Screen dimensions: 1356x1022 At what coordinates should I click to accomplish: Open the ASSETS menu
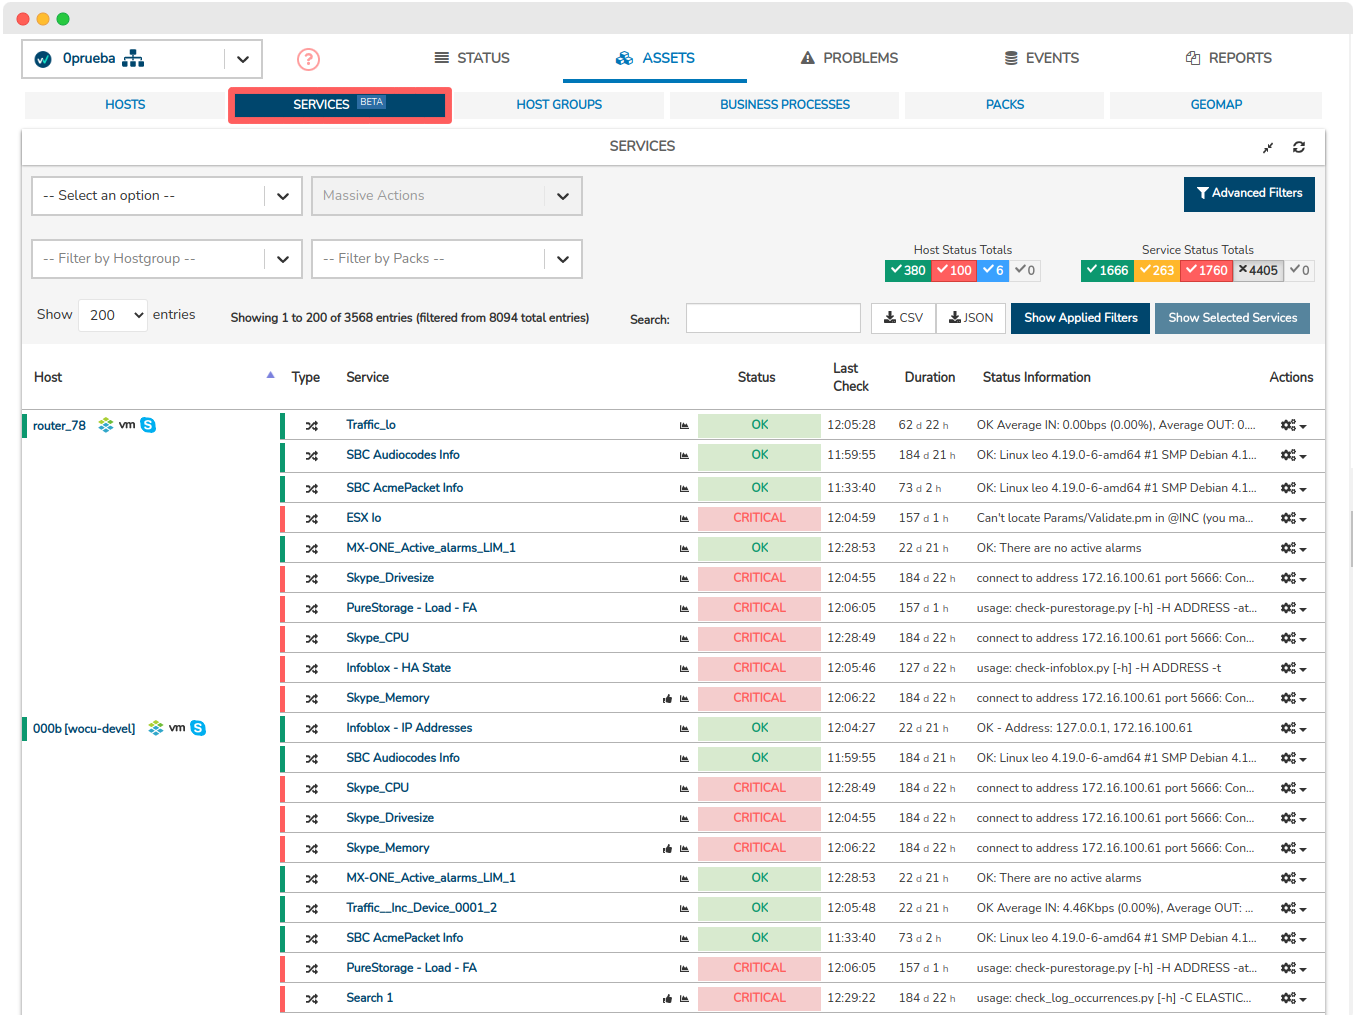[x=655, y=59]
